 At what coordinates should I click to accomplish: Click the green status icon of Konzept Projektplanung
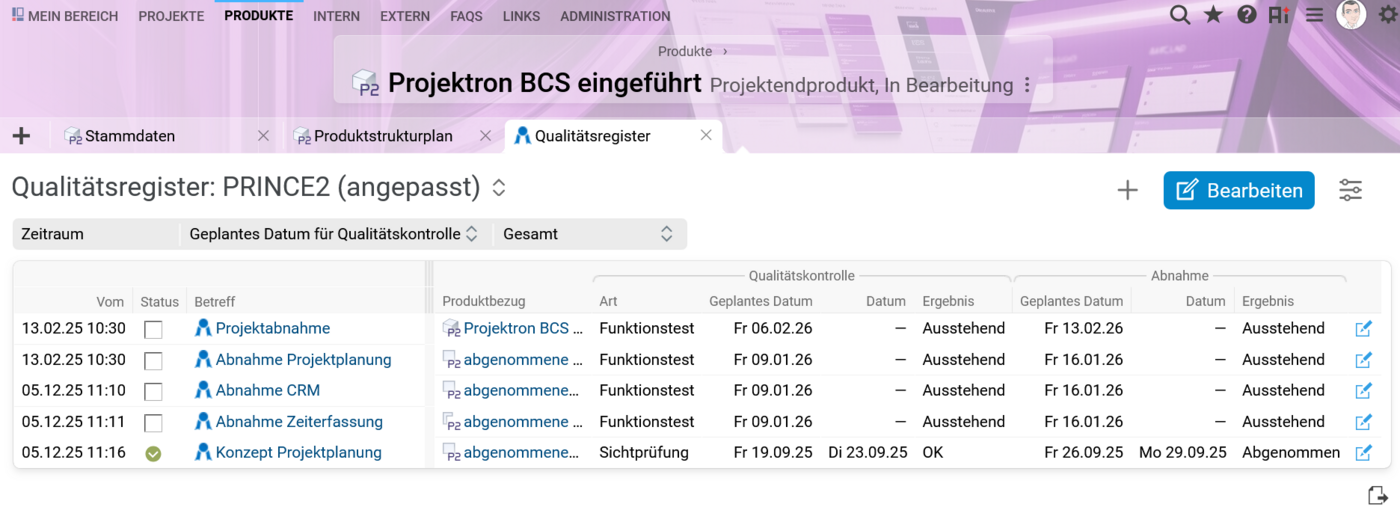click(153, 453)
